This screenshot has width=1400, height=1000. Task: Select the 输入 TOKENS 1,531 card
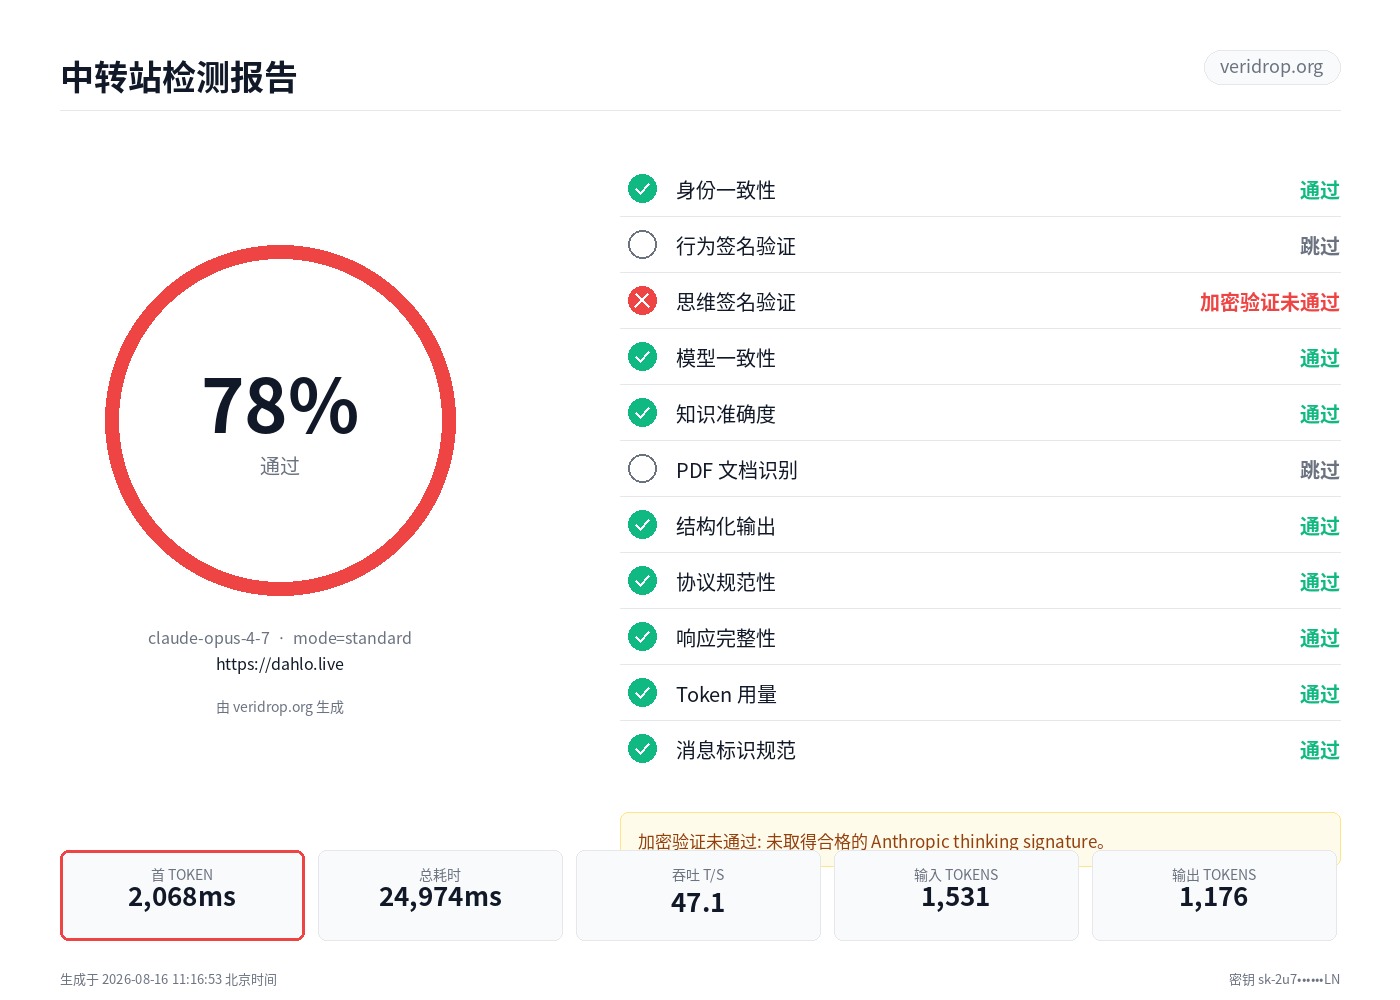click(956, 895)
